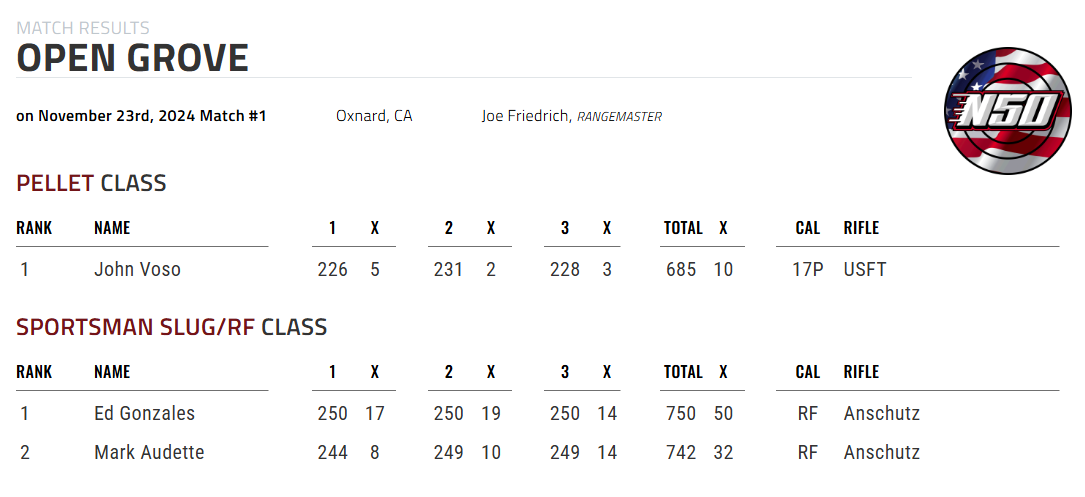This screenshot has width=1085, height=497.
Task: Click the PELLET CLASS heading
Action: tap(91, 183)
